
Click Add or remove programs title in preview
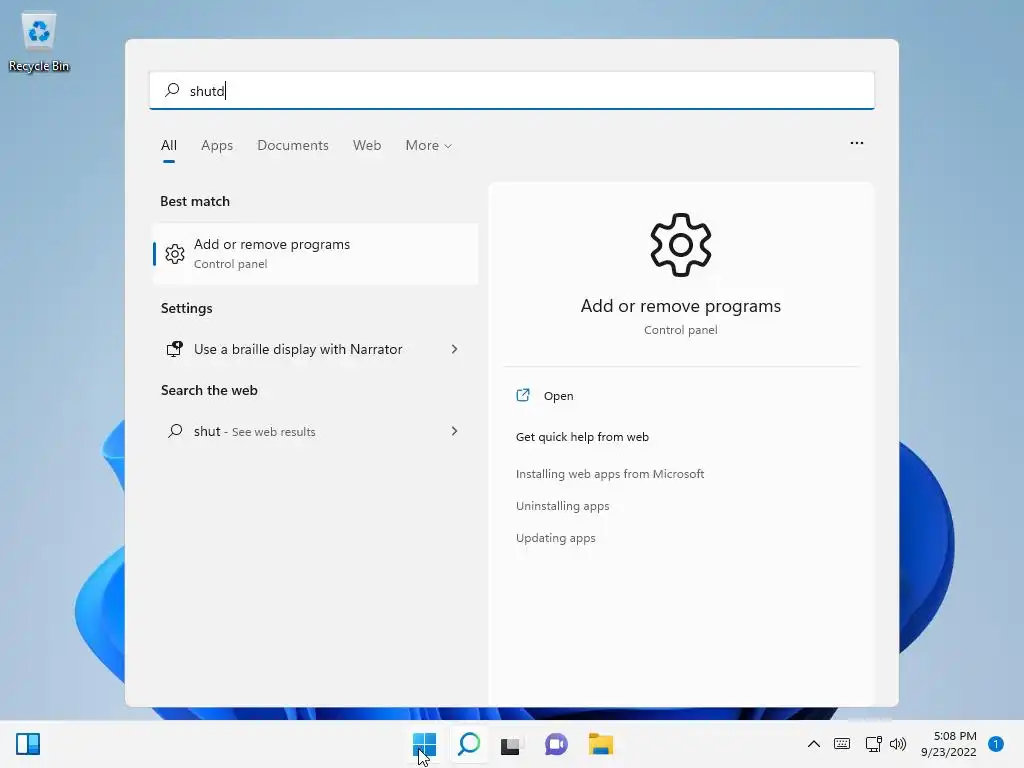click(x=680, y=306)
